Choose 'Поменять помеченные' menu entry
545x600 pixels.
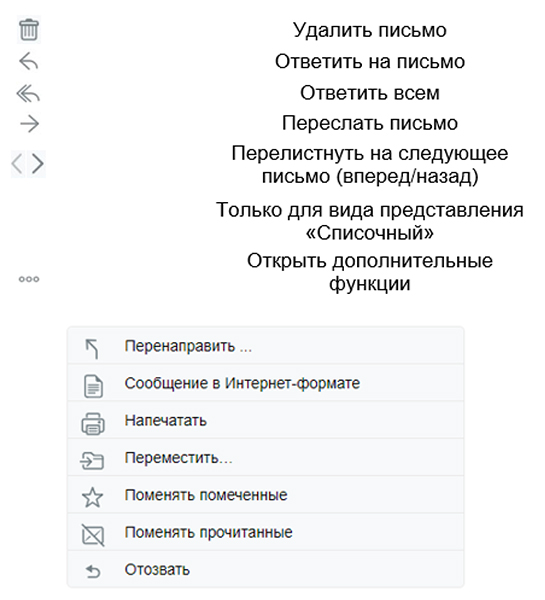coord(266,495)
